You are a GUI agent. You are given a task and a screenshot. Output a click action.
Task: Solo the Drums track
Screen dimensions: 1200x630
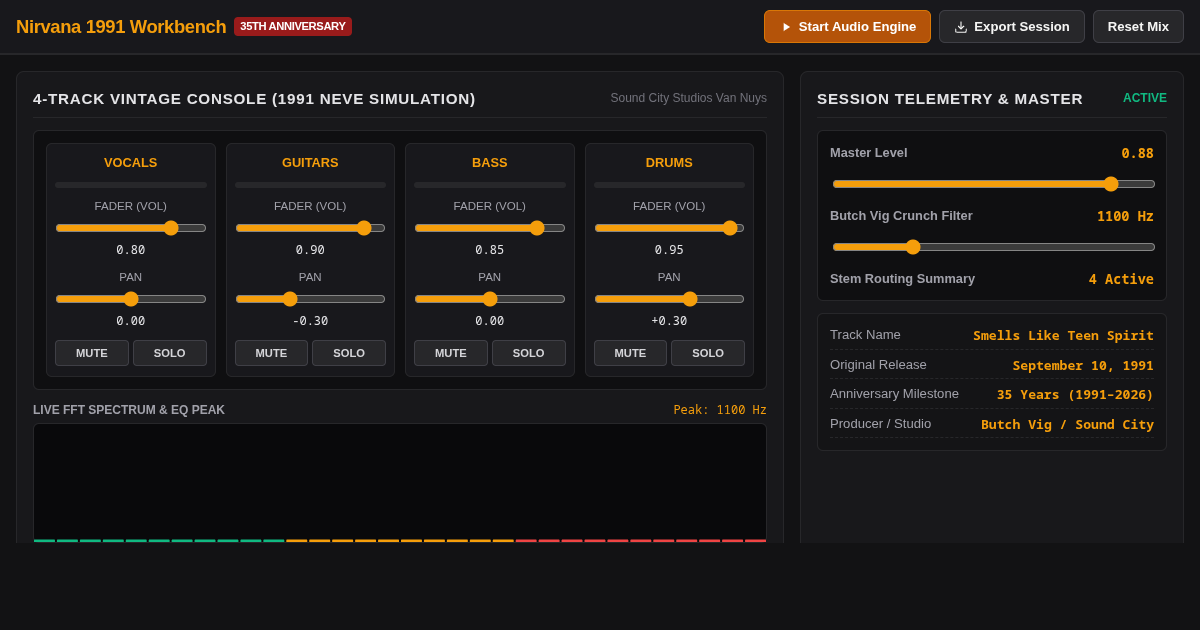708,353
